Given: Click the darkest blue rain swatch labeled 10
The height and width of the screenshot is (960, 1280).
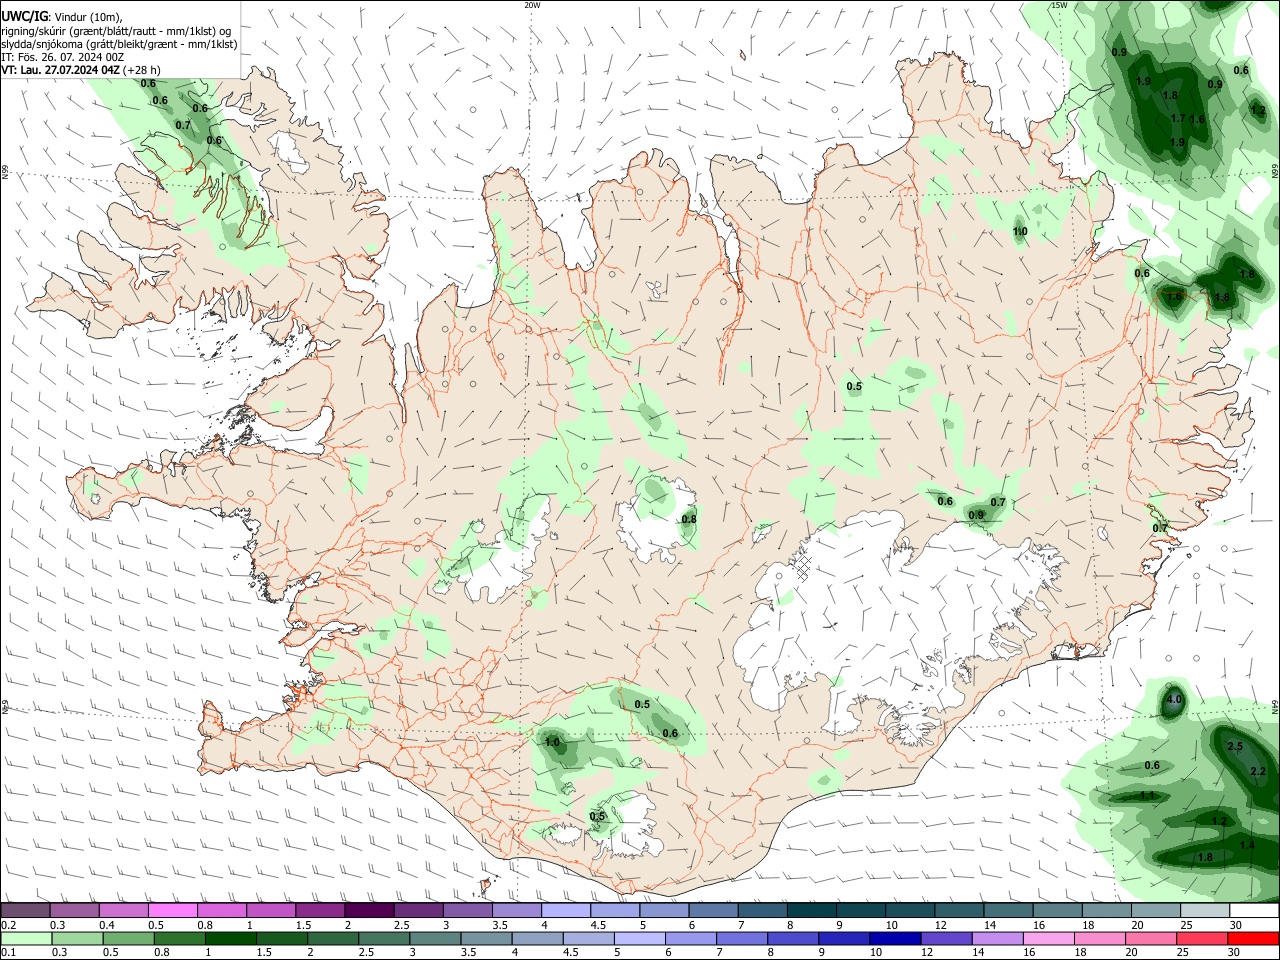Looking at the screenshot, I should click(894, 939).
